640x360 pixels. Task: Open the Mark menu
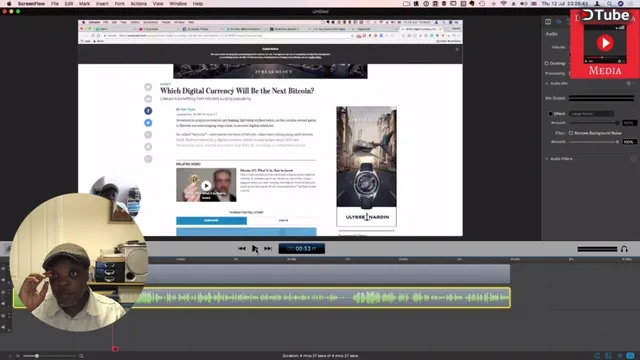point(84,4)
